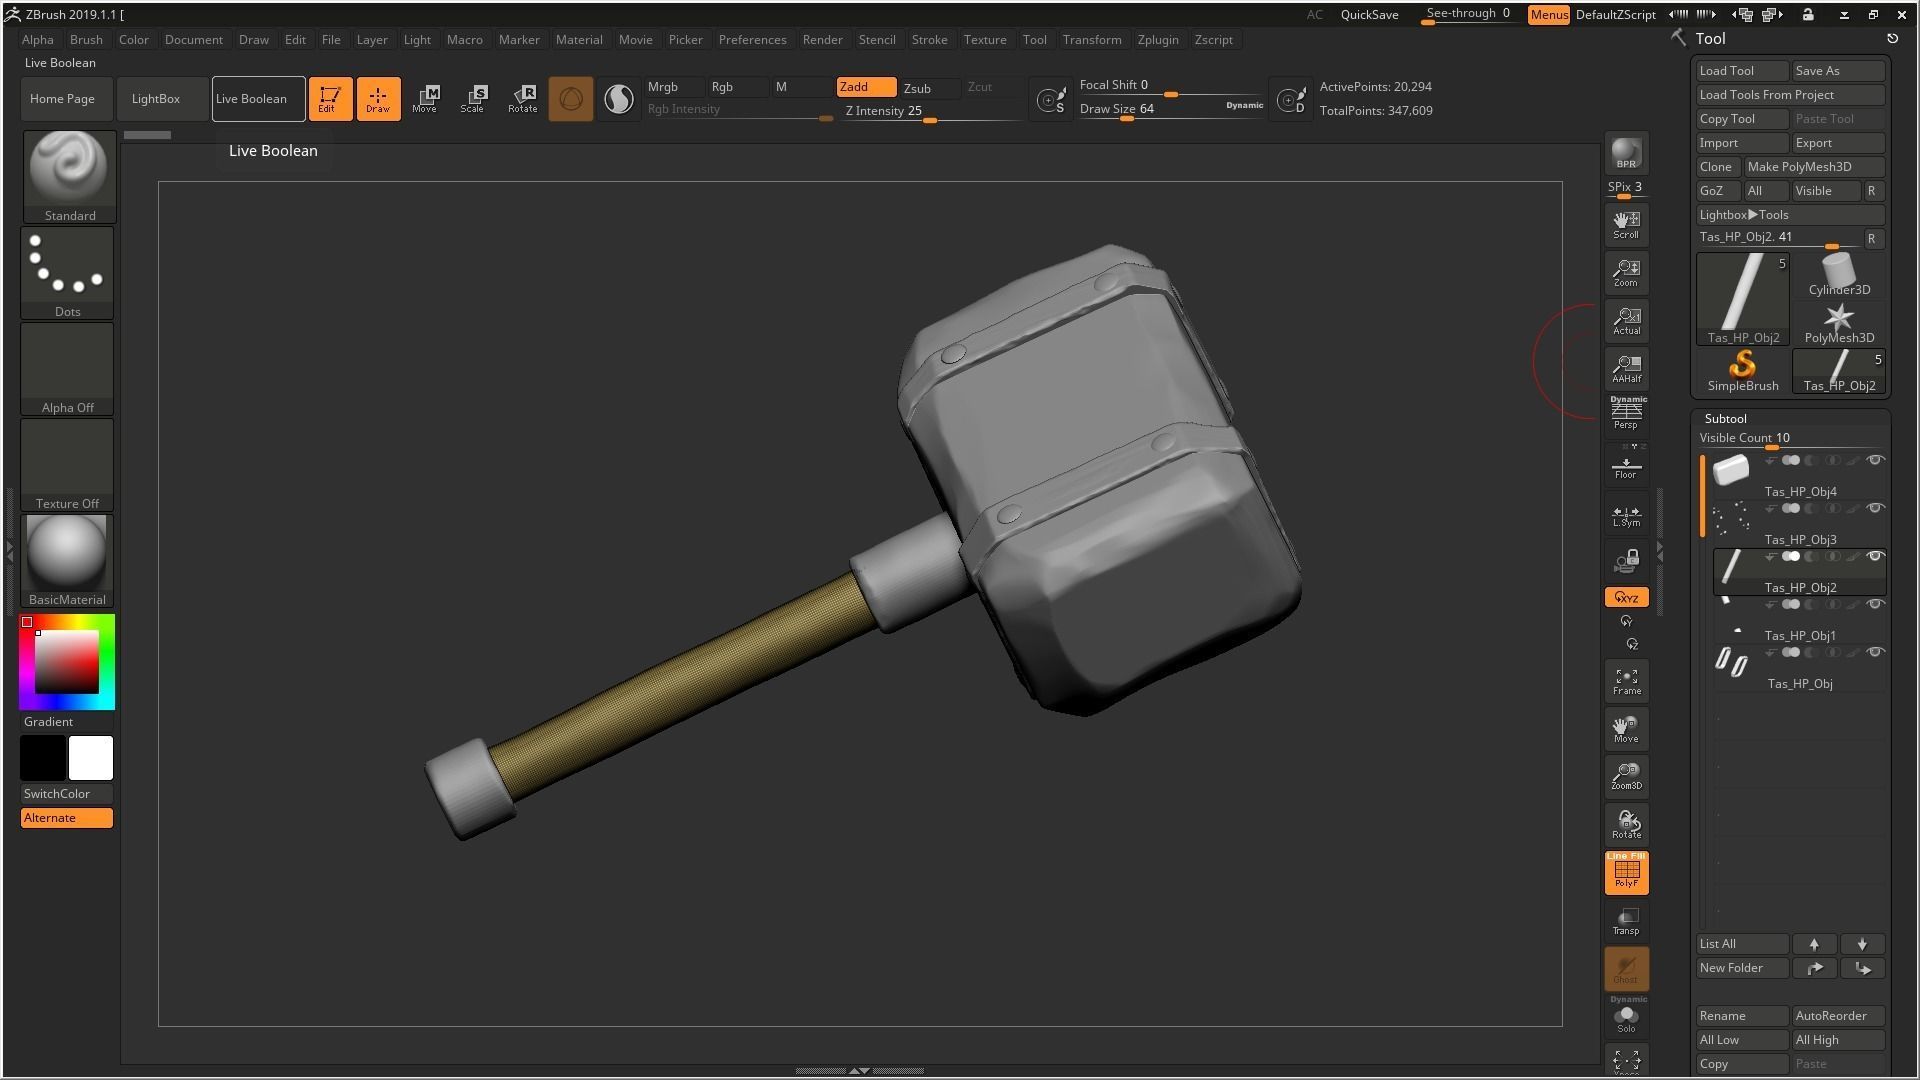This screenshot has width=1920, height=1080.
Task: Click the AAHalf view icon
Action: pos(1626,368)
